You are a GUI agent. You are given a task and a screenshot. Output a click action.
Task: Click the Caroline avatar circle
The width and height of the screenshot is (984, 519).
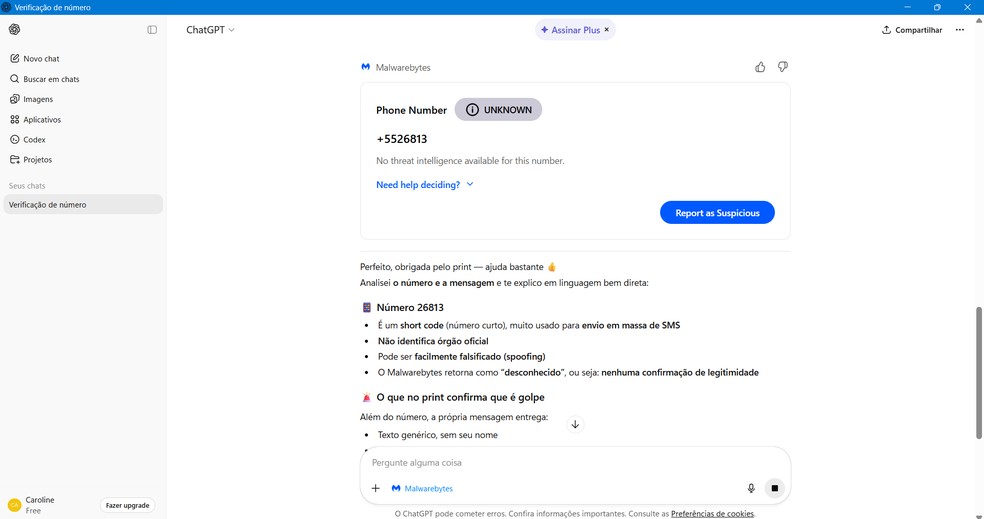pyautogui.click(x=14, y=505)
